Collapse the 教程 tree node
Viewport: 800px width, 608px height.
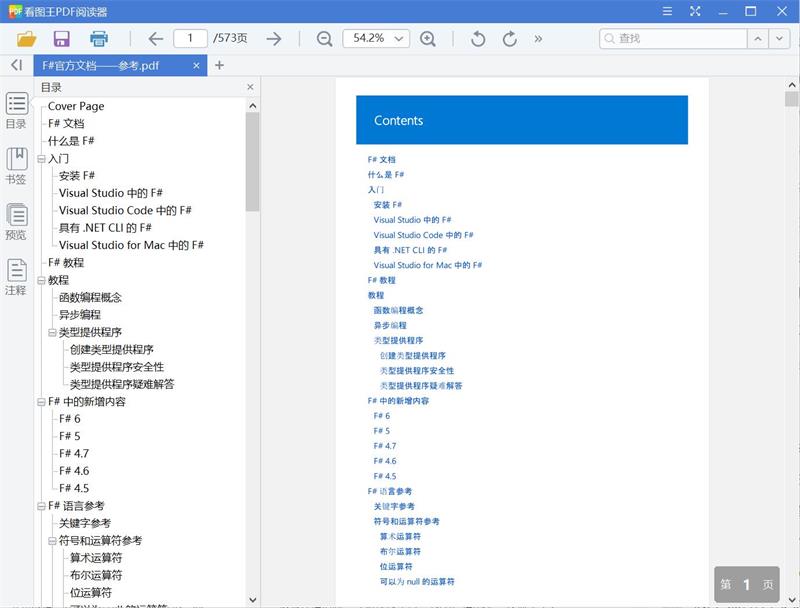pos(41,281)
